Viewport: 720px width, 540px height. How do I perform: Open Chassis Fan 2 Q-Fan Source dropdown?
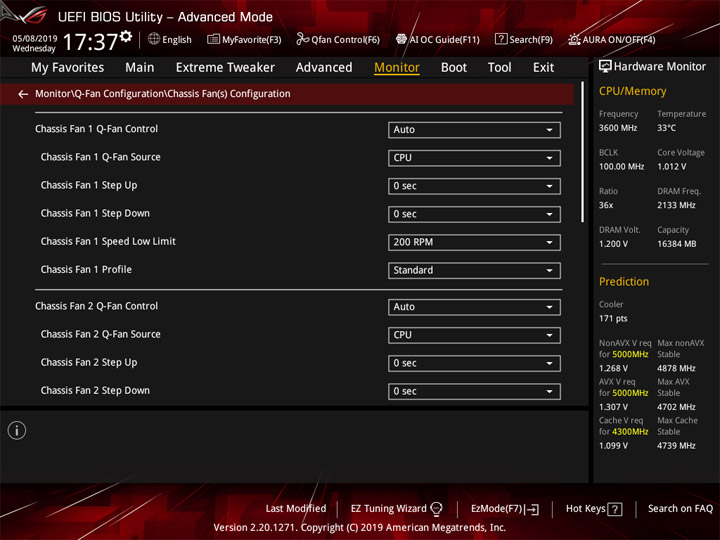click(474, 335)
